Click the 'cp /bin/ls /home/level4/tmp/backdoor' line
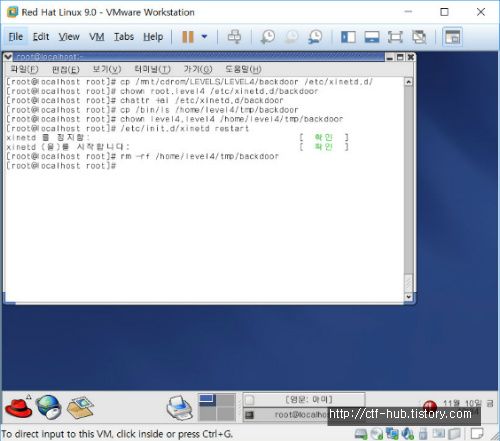The width and height of the screenshot is (500, 441). 152,110
